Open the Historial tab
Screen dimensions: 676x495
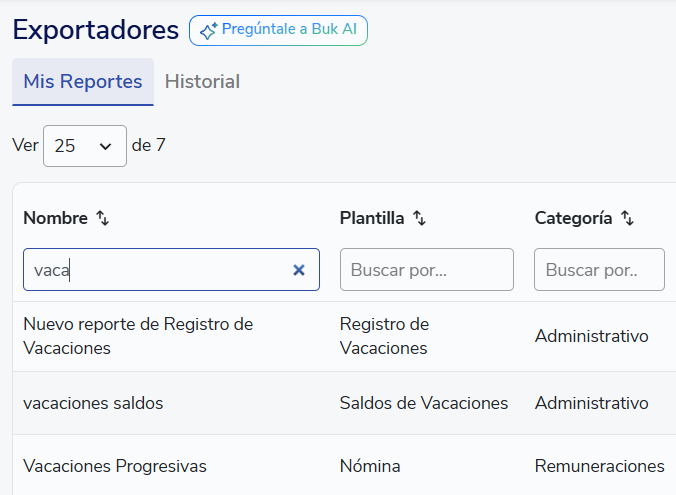click(x=202, y=82)
